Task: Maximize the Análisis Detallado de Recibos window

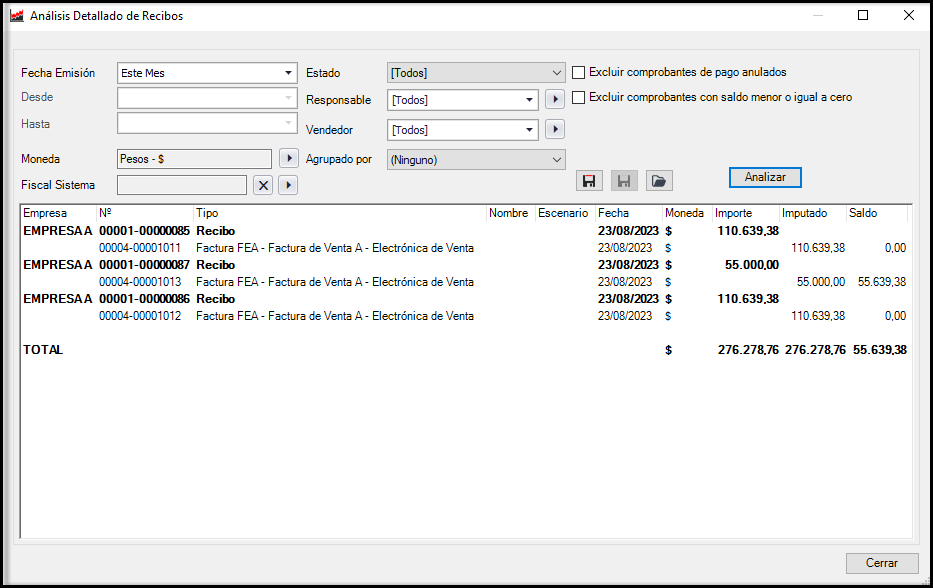Action: click(863, 15)
